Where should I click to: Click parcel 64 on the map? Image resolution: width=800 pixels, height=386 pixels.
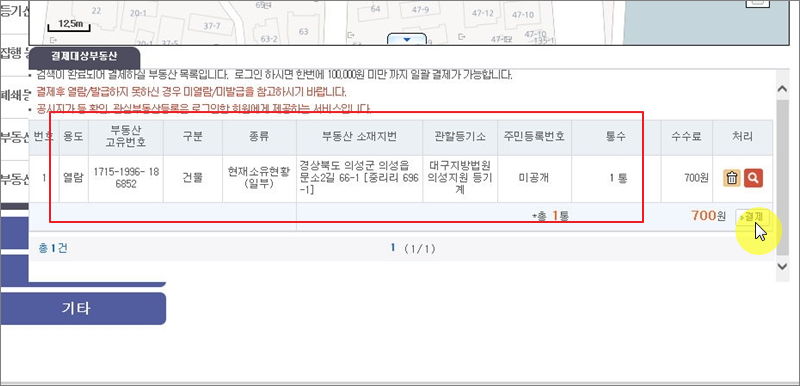click(x=376, y=9)
